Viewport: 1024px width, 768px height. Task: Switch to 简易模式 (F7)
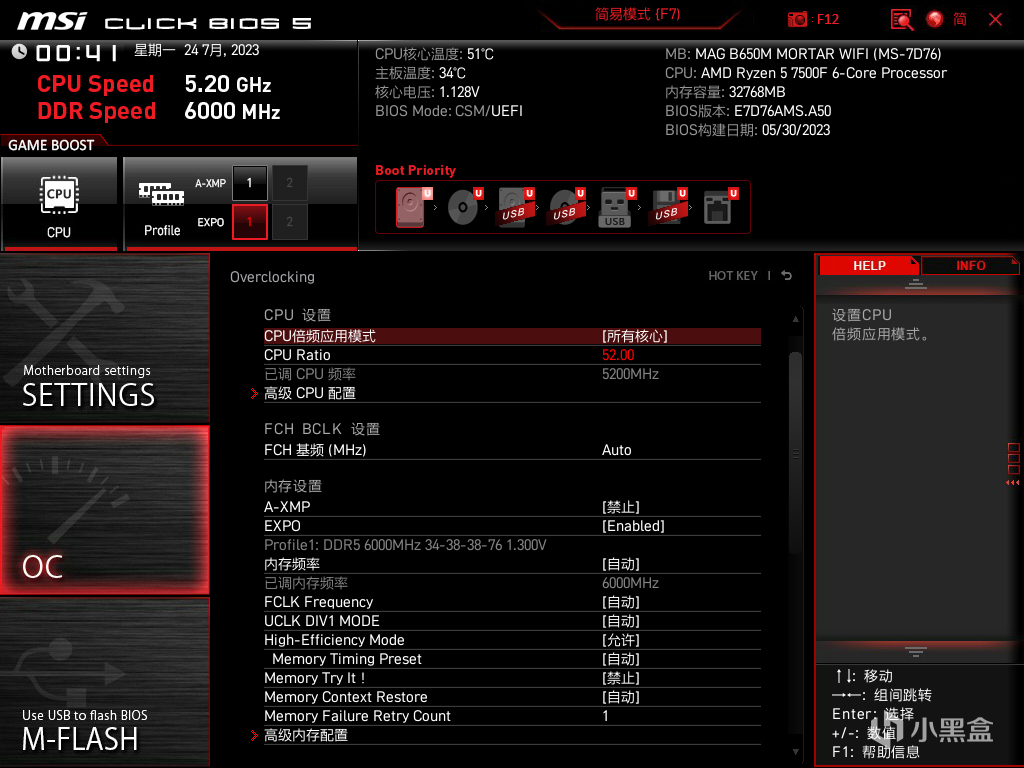coord(637,14)
